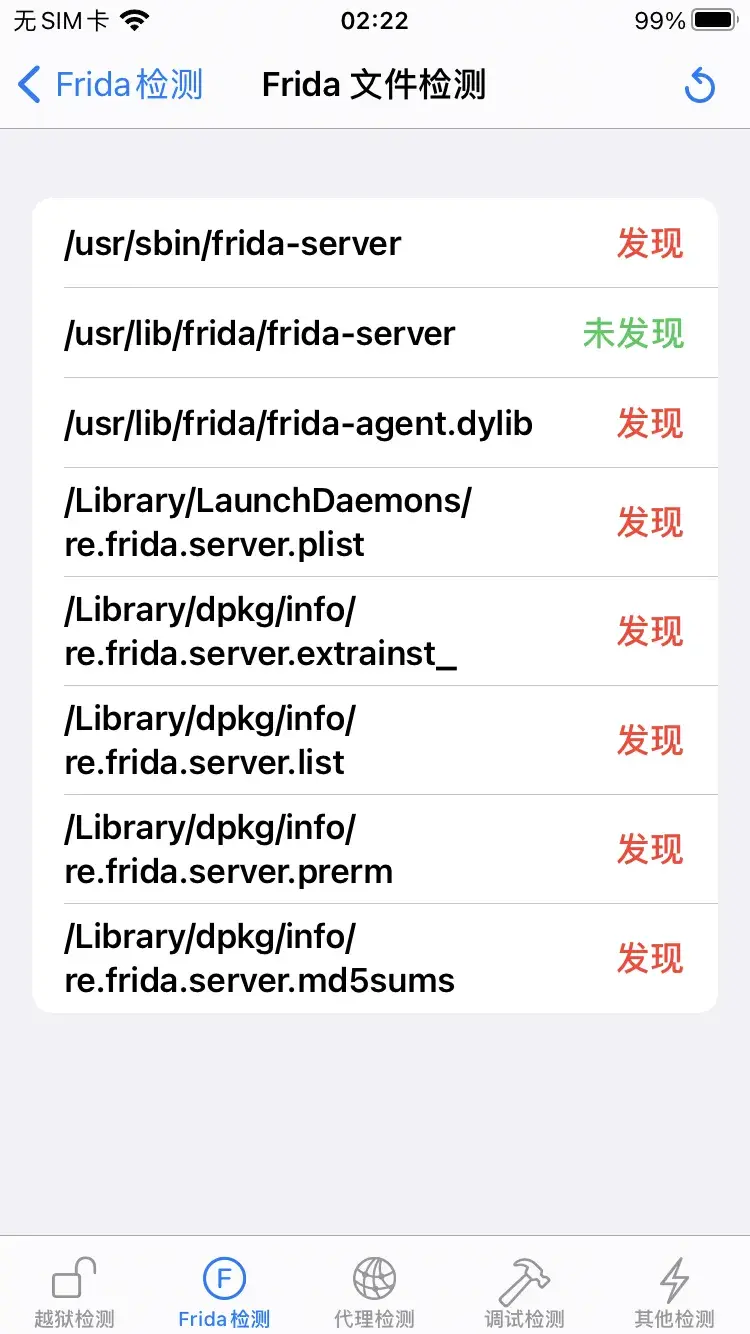Tap the back chevron beside Frida检测
Screen dimensions: 750x1334
(x=30, y=85)
